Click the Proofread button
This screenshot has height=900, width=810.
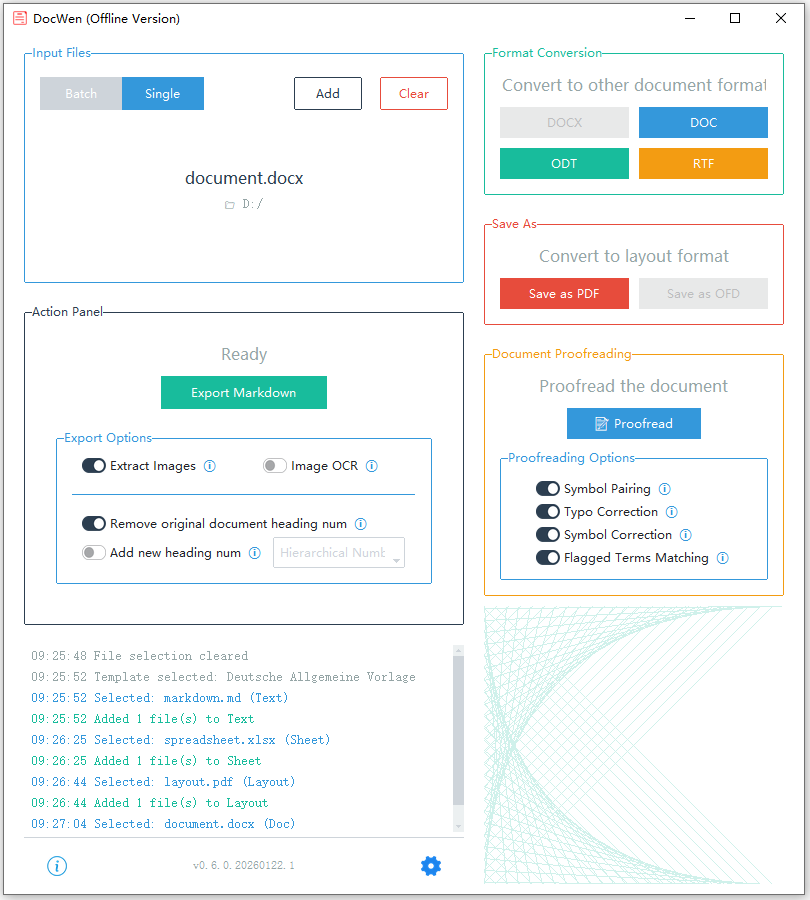pyautogui.click(x=634, y=424)
